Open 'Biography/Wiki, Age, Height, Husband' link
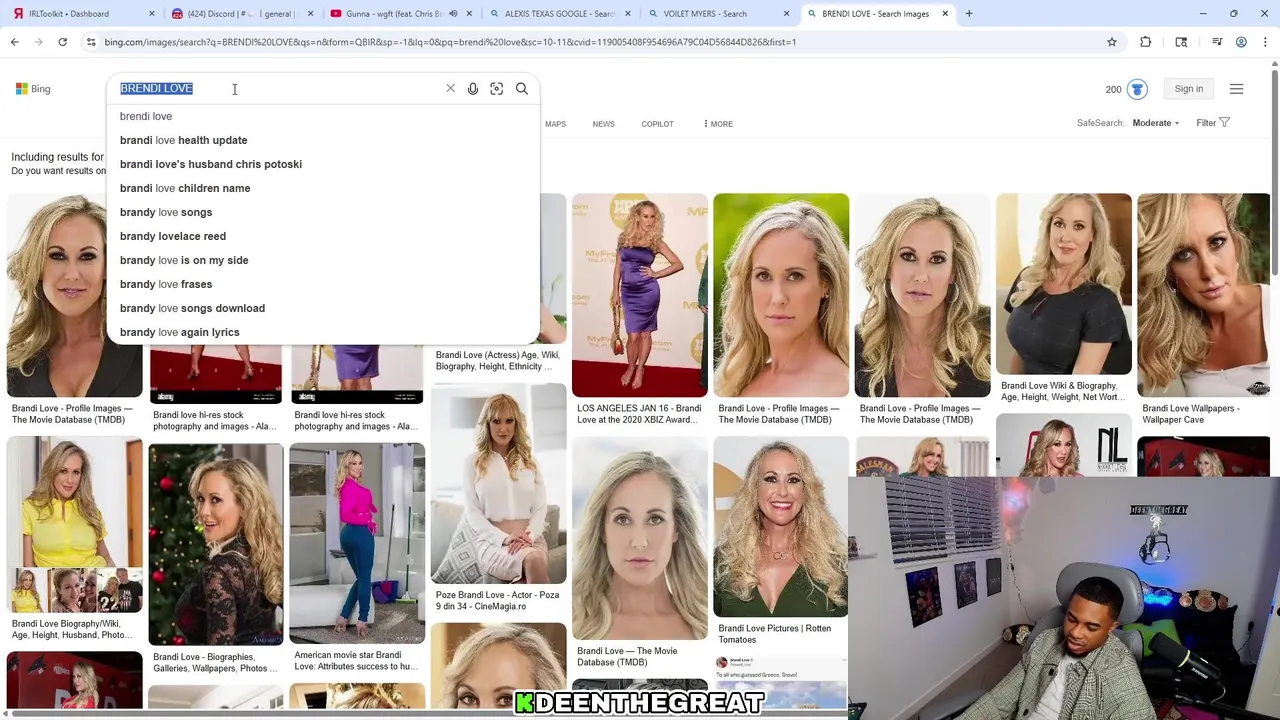Image resolution: width=1280 pixels, height=720 pixels. click(x=72, y=629)
